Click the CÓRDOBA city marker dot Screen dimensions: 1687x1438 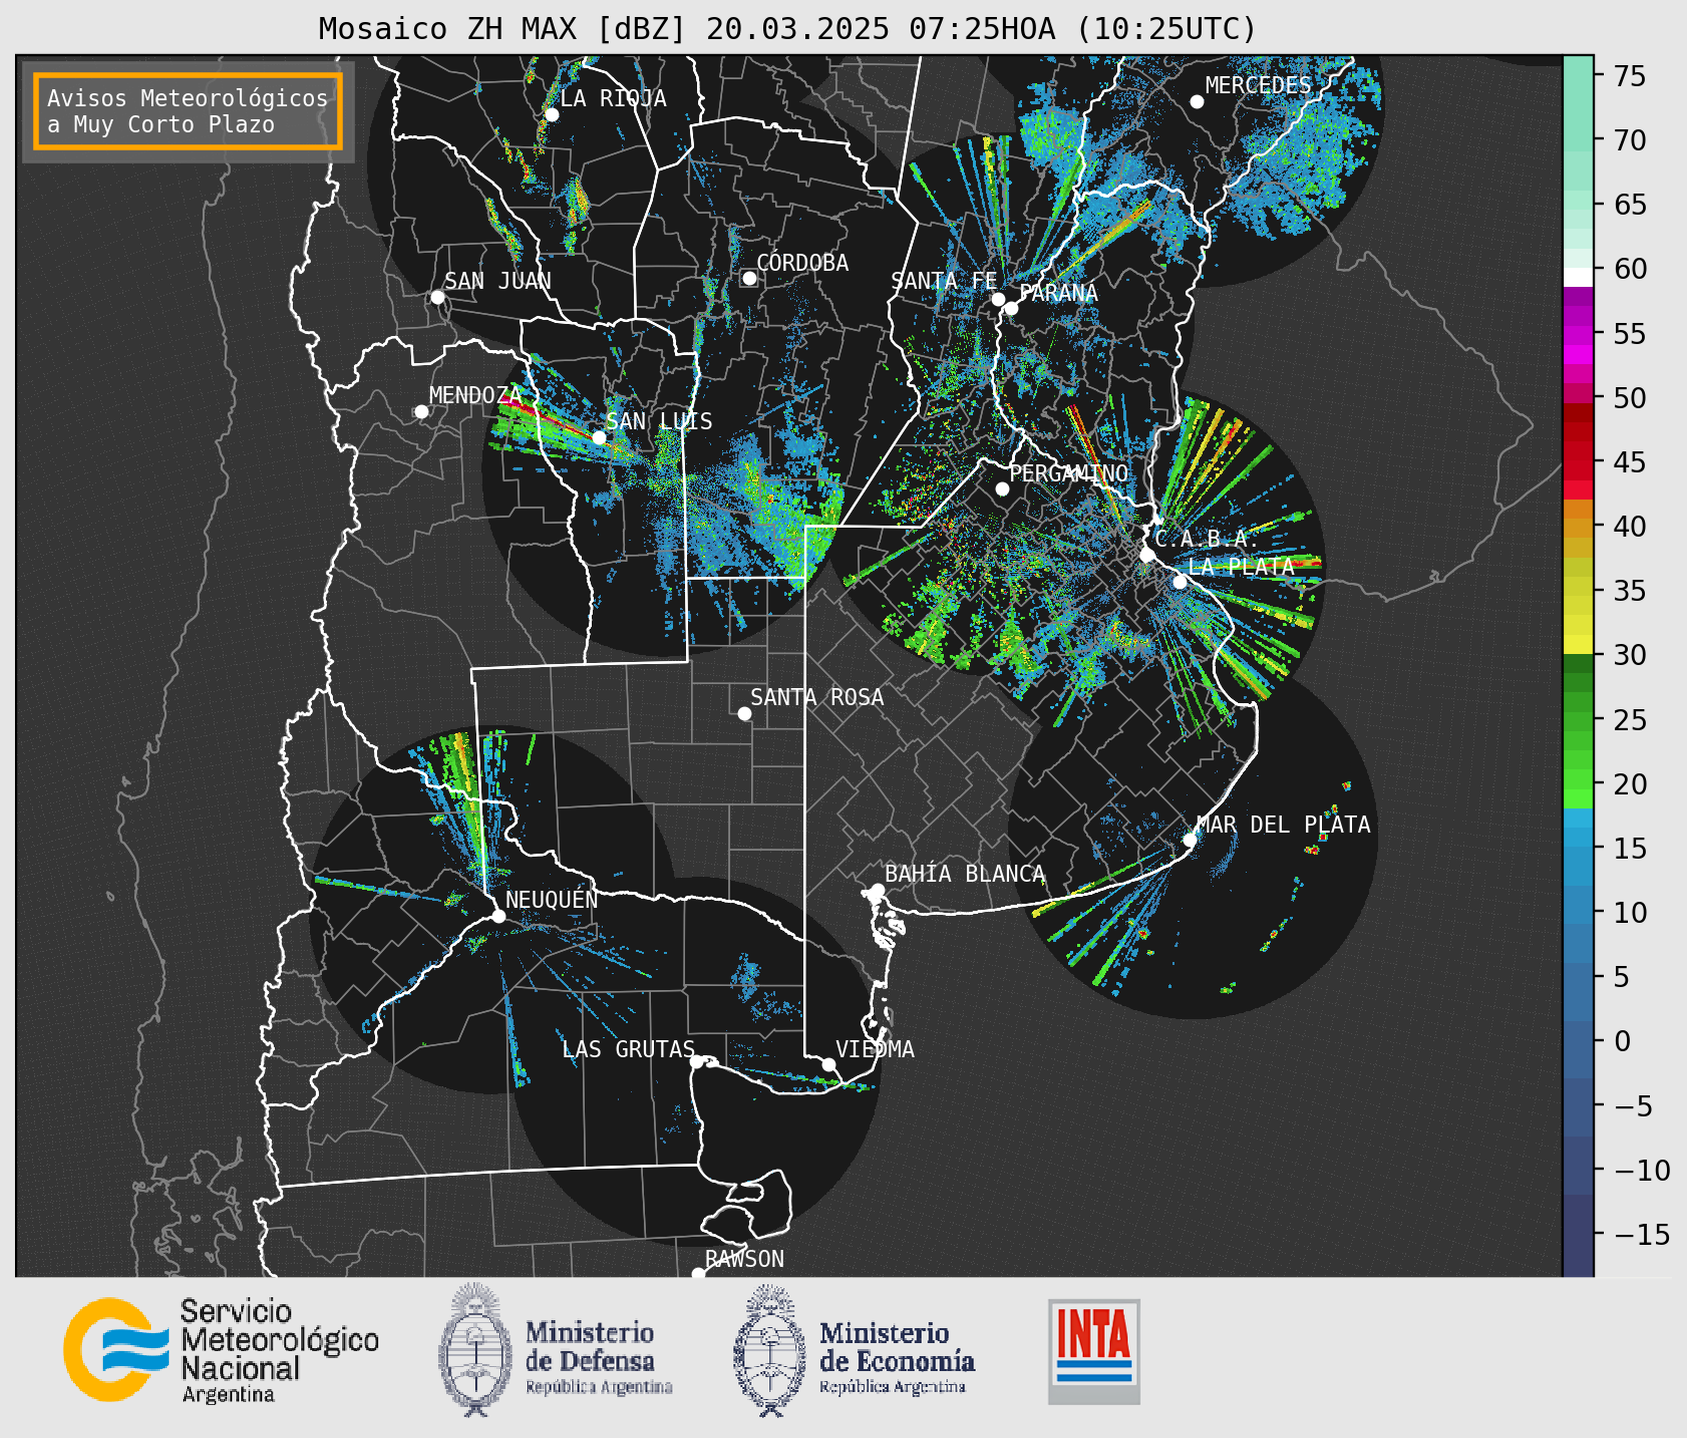tap(749, 278)
